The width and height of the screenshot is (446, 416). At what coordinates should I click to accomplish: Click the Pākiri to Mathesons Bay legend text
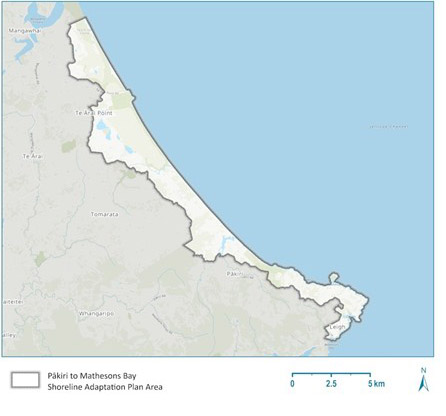tap(92, 376)
